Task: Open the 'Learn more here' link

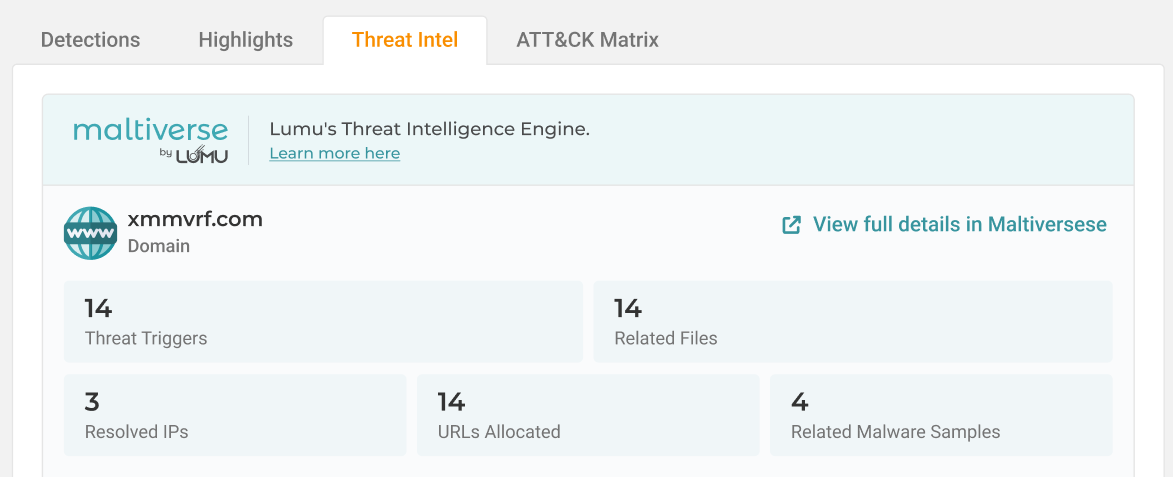Action: click(x=335, y=153)
